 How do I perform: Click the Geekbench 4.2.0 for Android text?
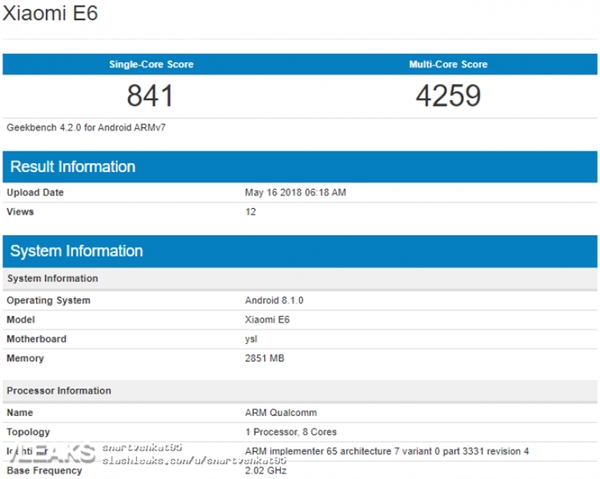click(x=74, y=128)
